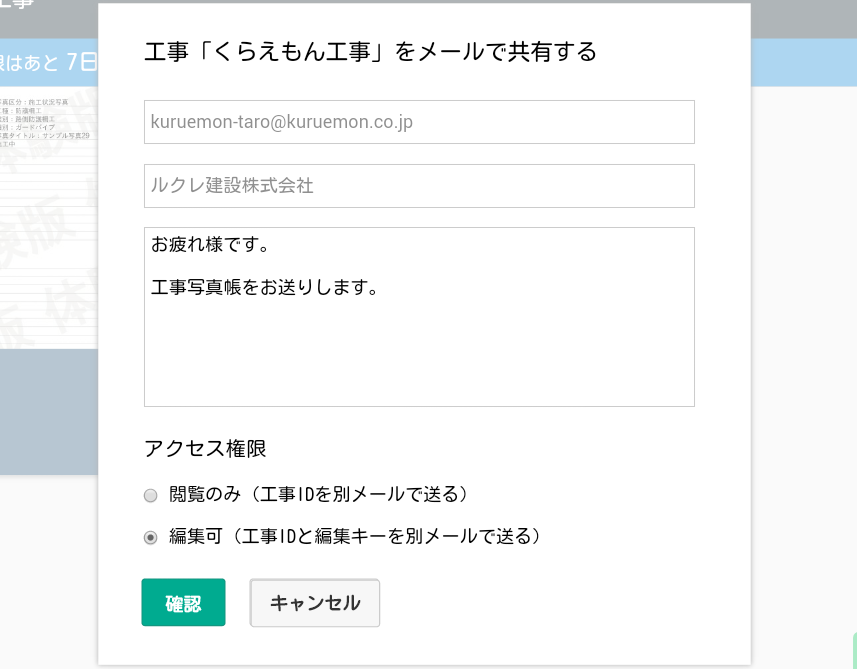Click the はあと 7日 trial banner on the left
Image resolution: width=857 pixels, height=669 pixels.
(49, 62)
